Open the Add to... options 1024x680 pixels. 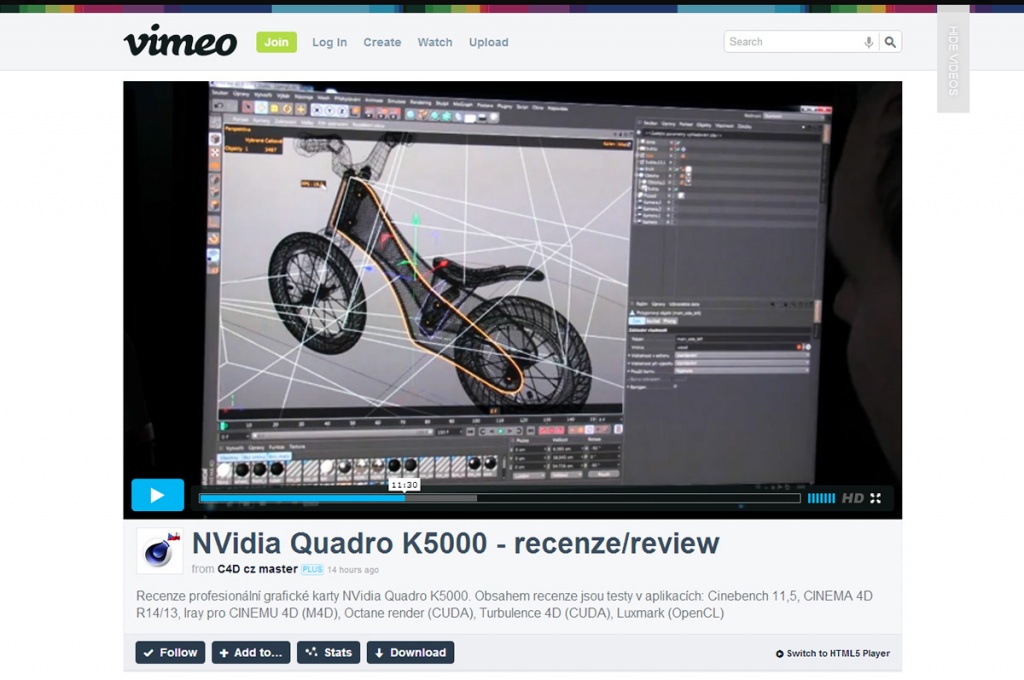pos(251,653)
